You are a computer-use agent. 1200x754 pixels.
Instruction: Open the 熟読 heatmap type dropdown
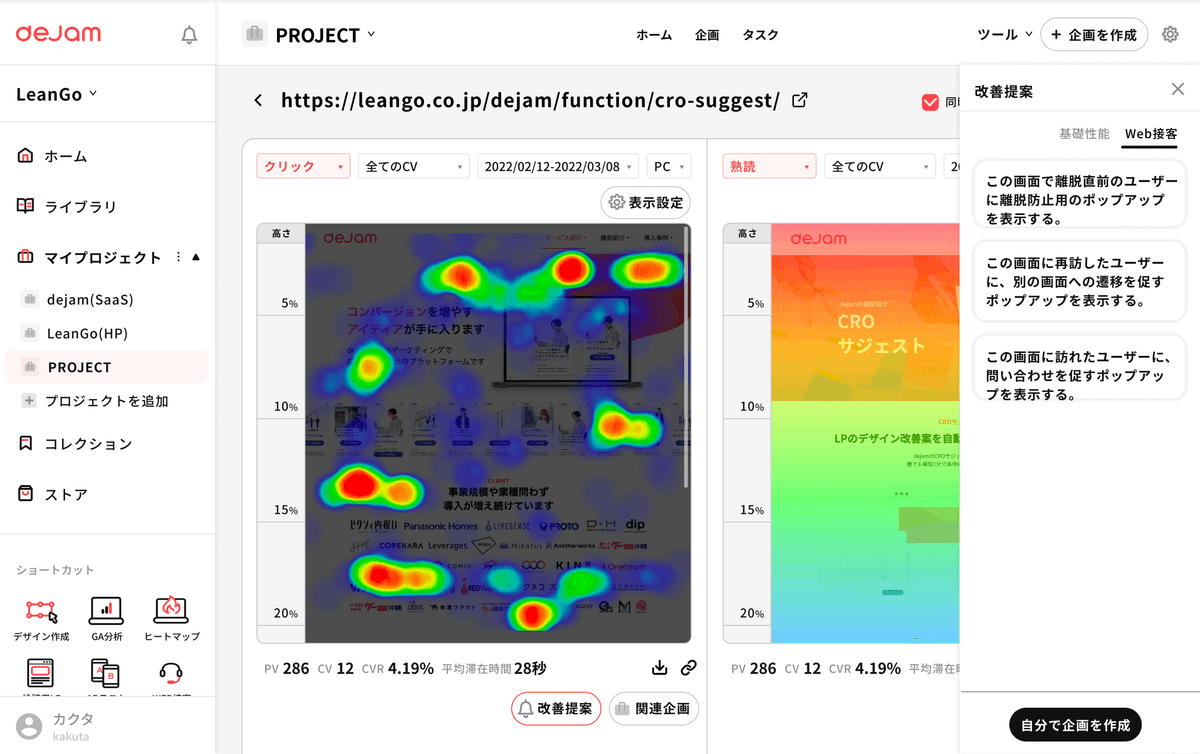pos(770,166)
